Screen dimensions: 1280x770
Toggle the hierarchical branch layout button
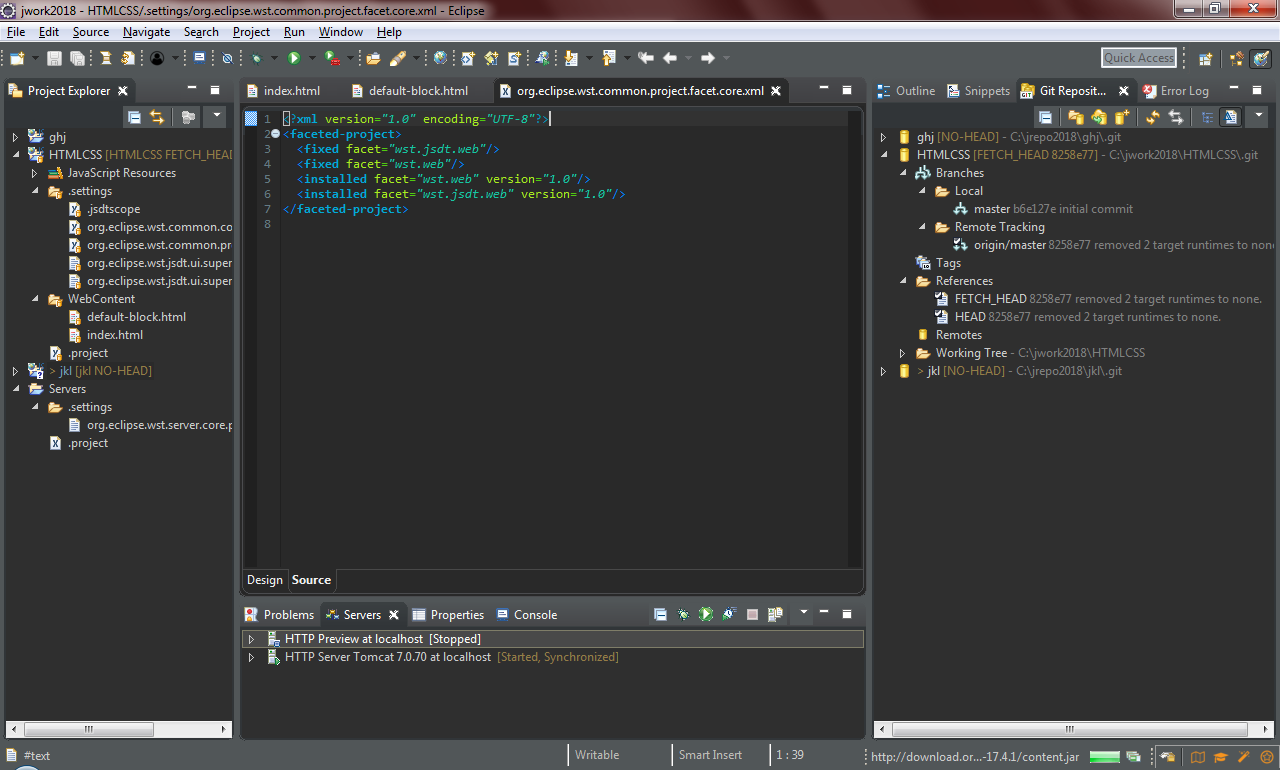[x=1208, y=117]
